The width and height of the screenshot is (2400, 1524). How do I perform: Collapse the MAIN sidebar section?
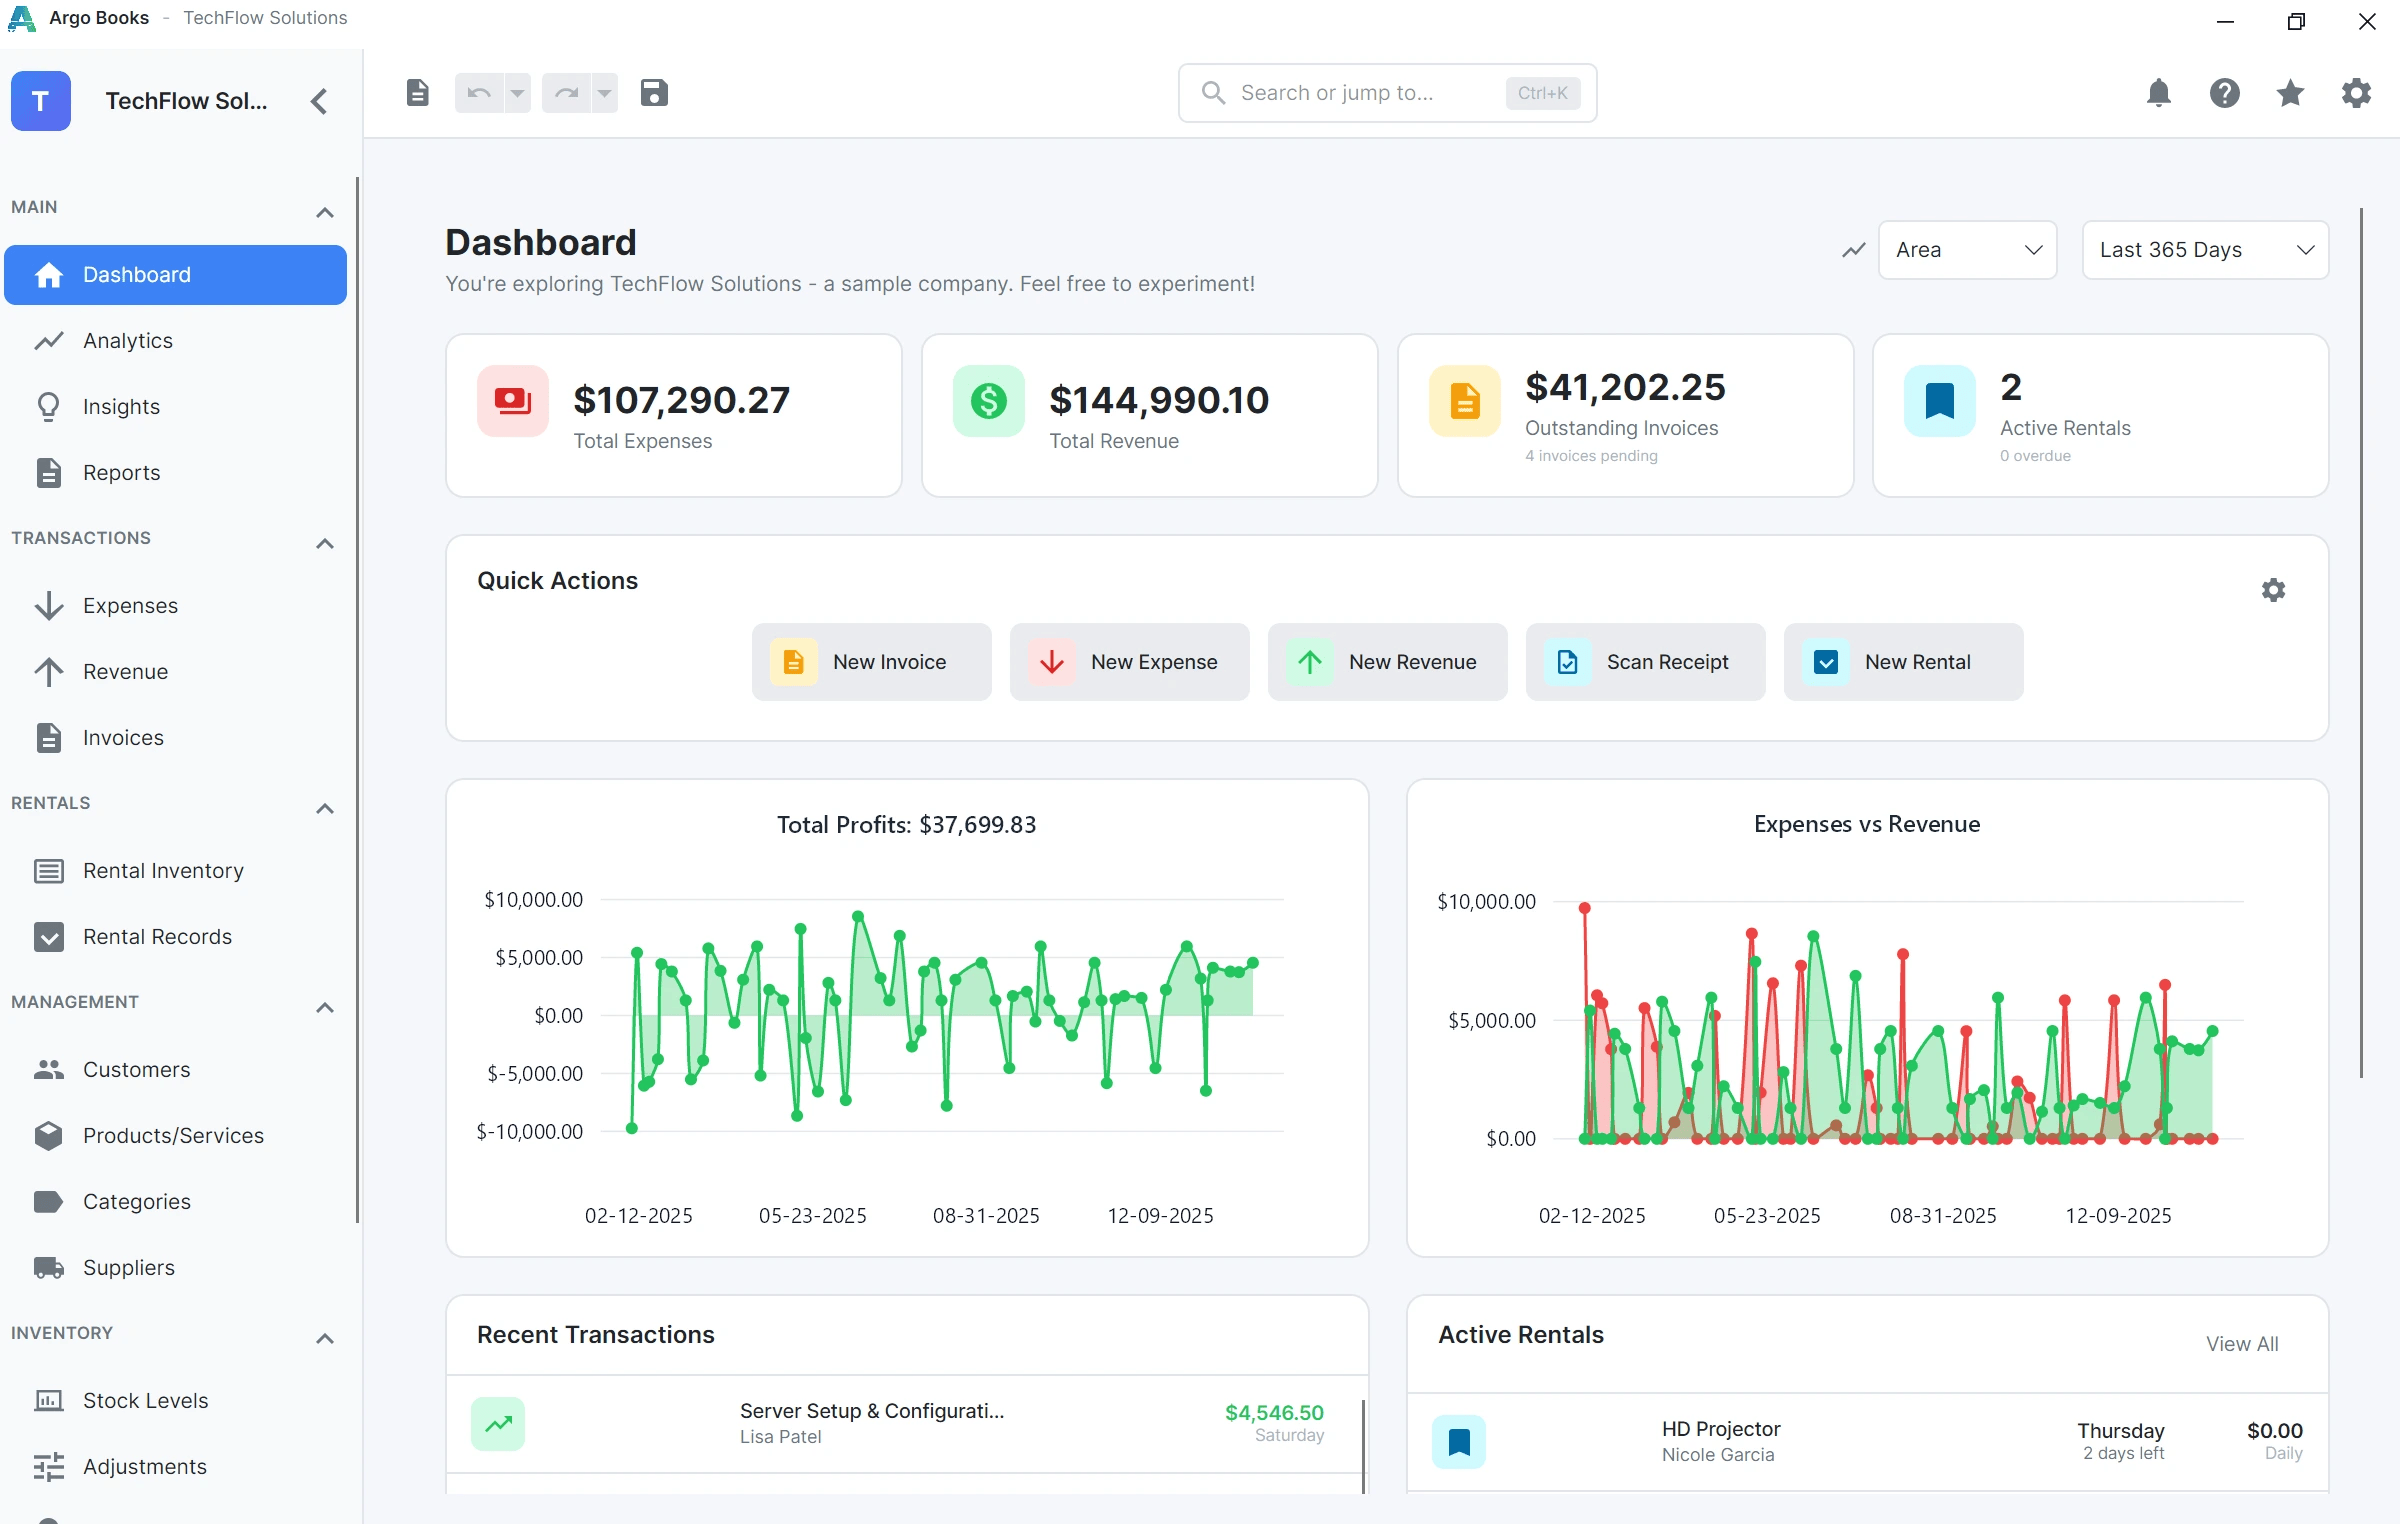[x=324, y=212]
